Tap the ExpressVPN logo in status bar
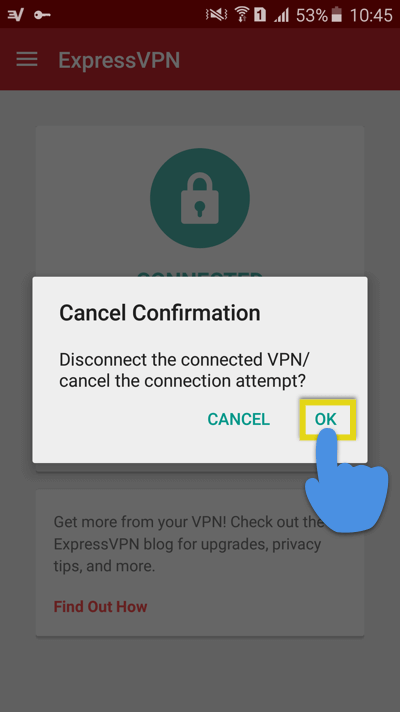 point(15,15)
